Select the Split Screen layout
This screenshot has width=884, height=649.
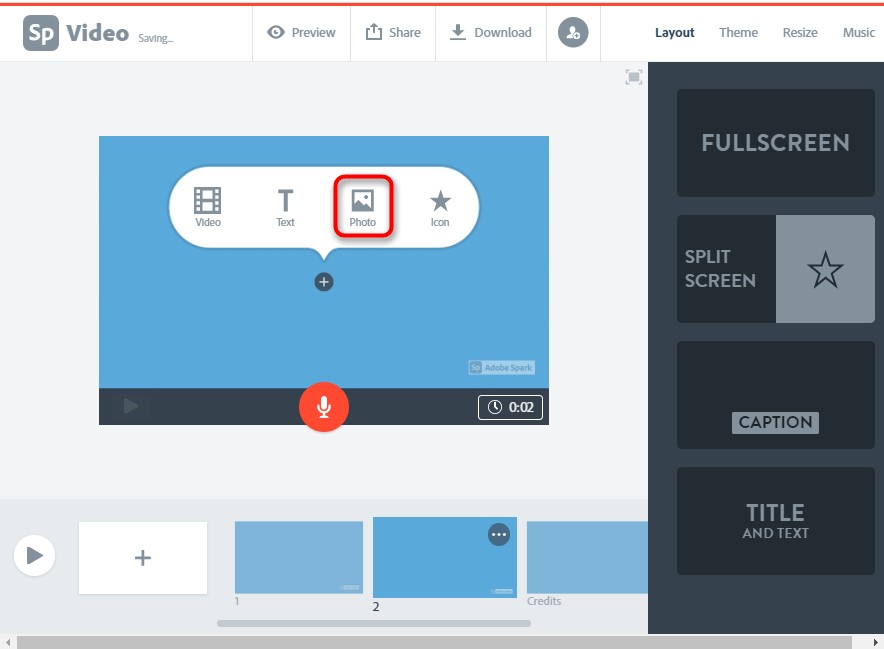[x=776, y=269]
